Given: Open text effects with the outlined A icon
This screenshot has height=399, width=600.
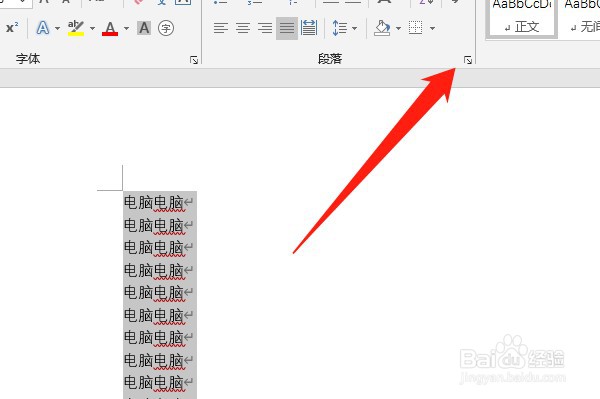Looking at the screenshot, I should tap(42, 28).
